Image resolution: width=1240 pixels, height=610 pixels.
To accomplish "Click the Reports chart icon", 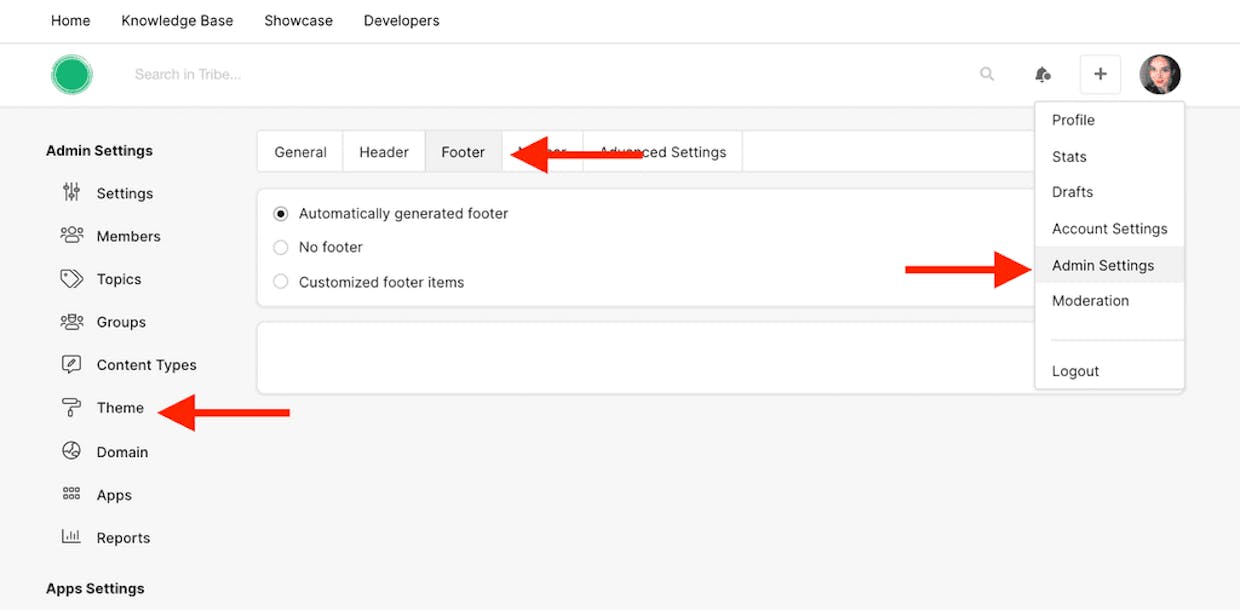I will 71,537.
